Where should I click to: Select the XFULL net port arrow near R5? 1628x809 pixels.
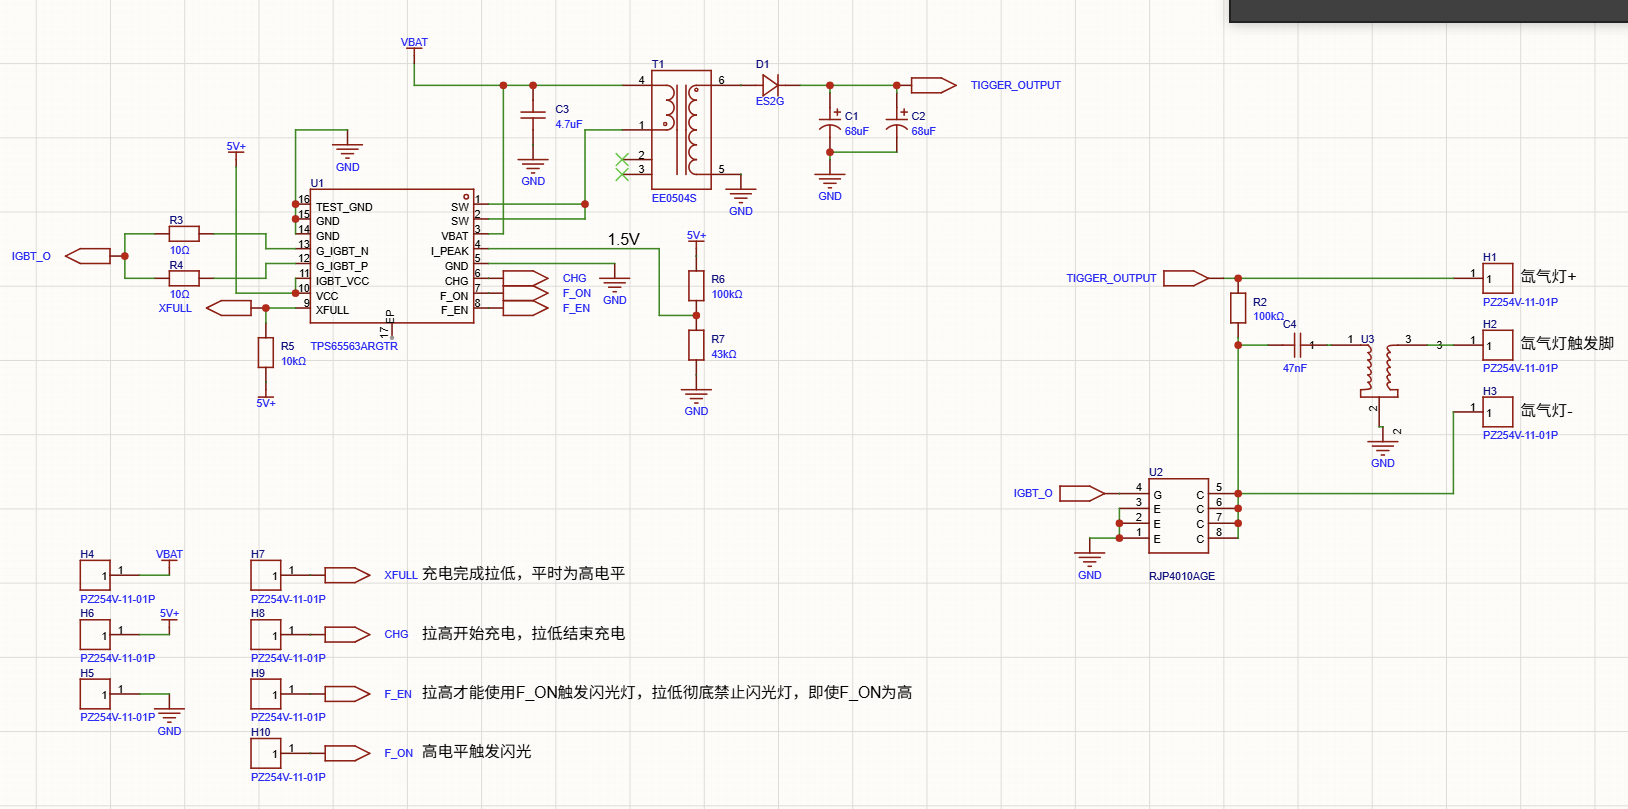[229, 308]
